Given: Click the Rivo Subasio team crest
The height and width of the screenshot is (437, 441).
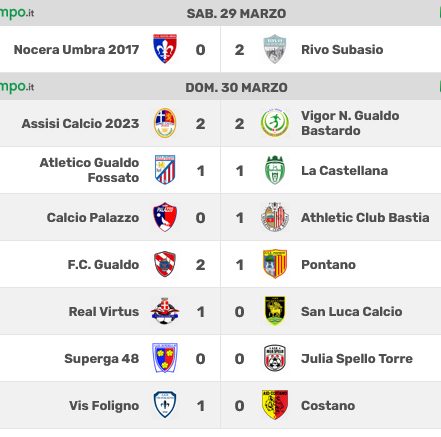Looking at the screenshot, I should pos(275,49).
